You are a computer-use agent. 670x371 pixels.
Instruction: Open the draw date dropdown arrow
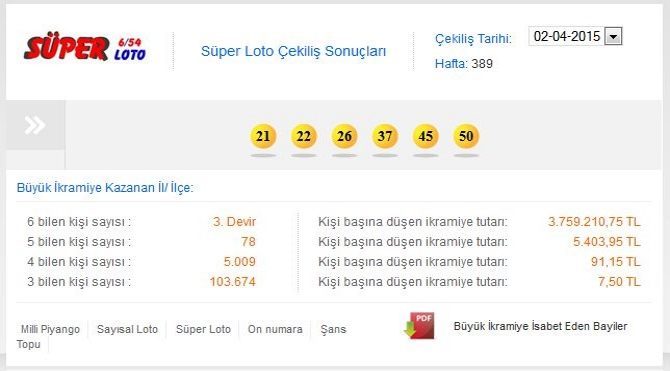point(613,36)
